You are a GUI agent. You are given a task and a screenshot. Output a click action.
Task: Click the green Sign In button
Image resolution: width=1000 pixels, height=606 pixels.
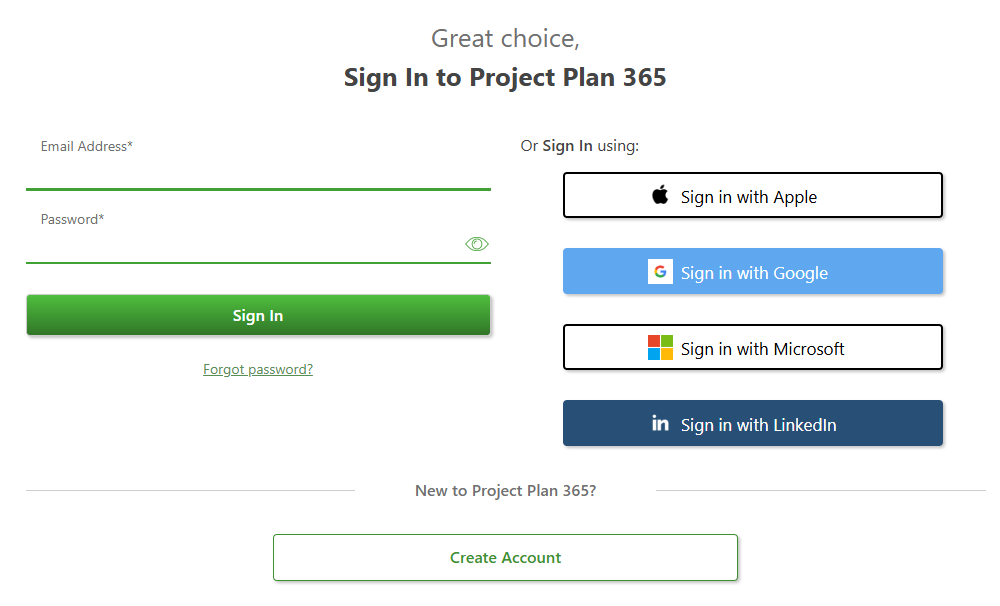pos(258,315)
